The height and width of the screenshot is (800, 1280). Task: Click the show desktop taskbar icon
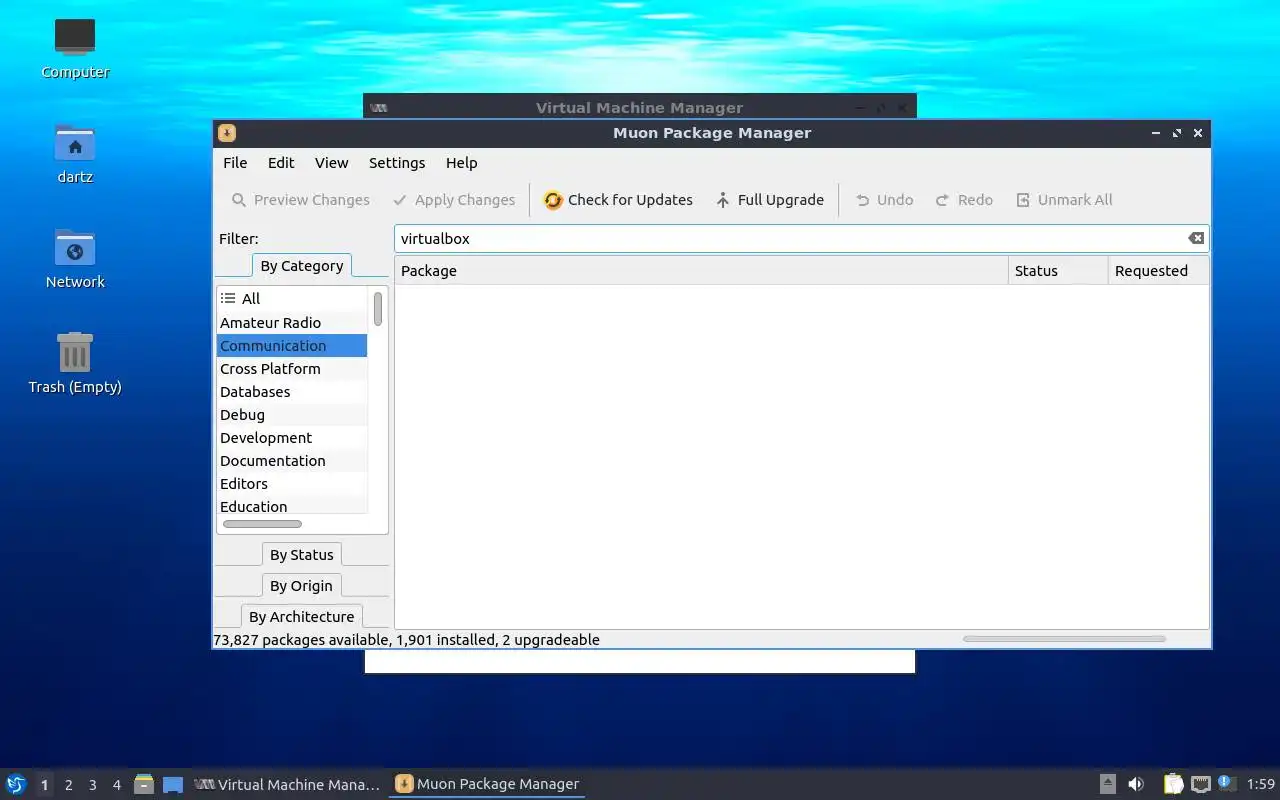173,785
